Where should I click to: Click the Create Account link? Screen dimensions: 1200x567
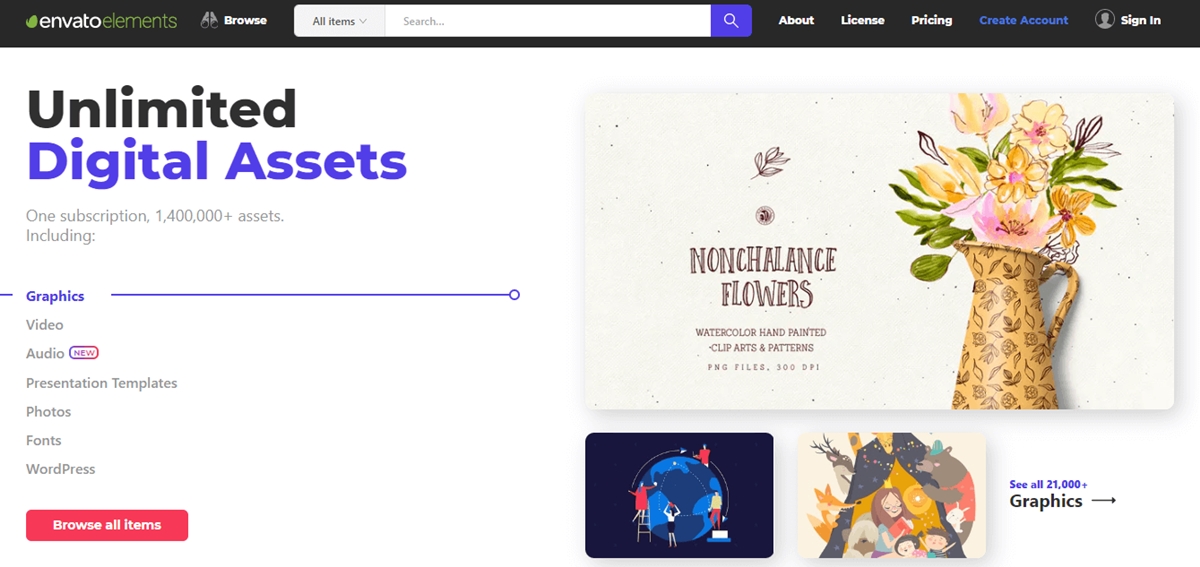coord(1023,20)
